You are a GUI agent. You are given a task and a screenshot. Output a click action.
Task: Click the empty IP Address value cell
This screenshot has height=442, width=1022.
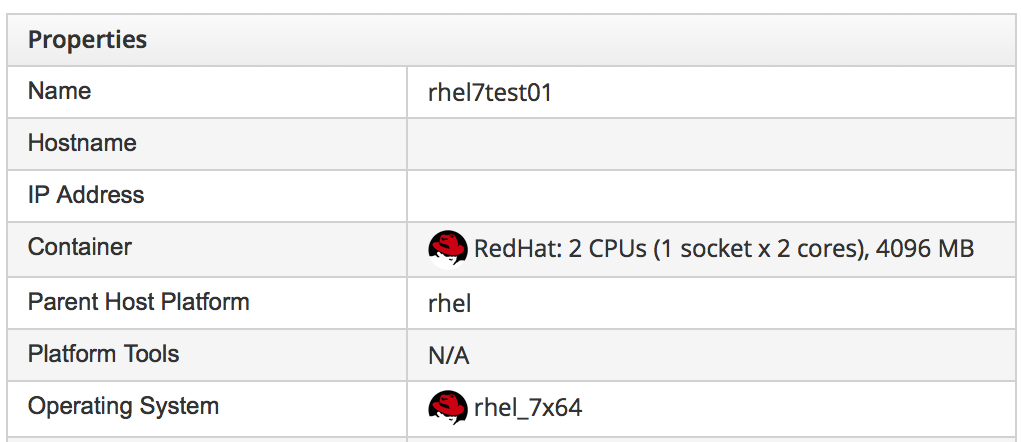click(x=710, y=196)
